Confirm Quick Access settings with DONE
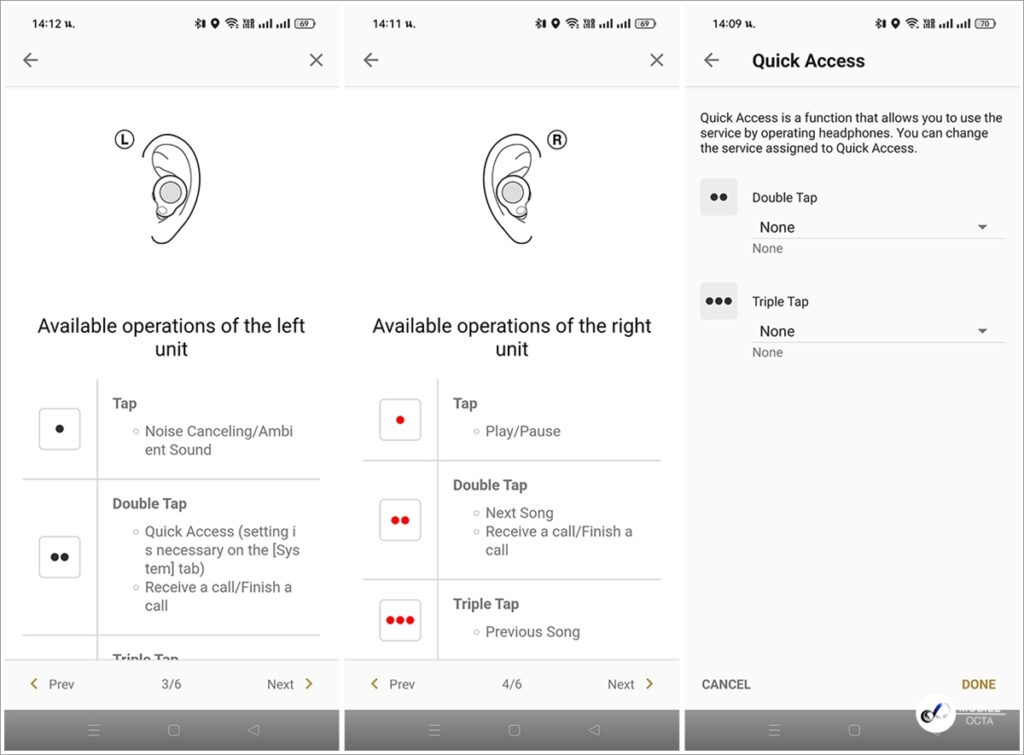This screenshot has width=1024, height=755. coord(978,684)
